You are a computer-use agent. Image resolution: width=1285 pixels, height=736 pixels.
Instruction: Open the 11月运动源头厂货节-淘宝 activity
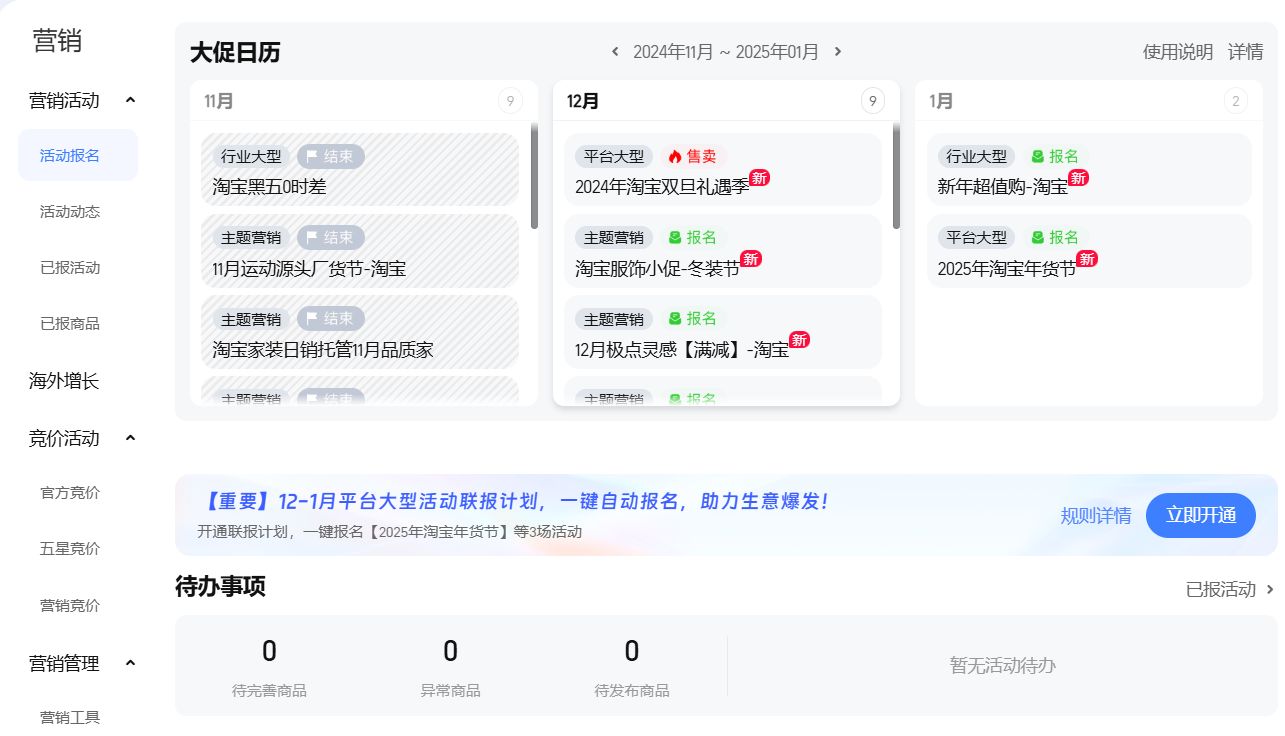[x=360, y=251]
